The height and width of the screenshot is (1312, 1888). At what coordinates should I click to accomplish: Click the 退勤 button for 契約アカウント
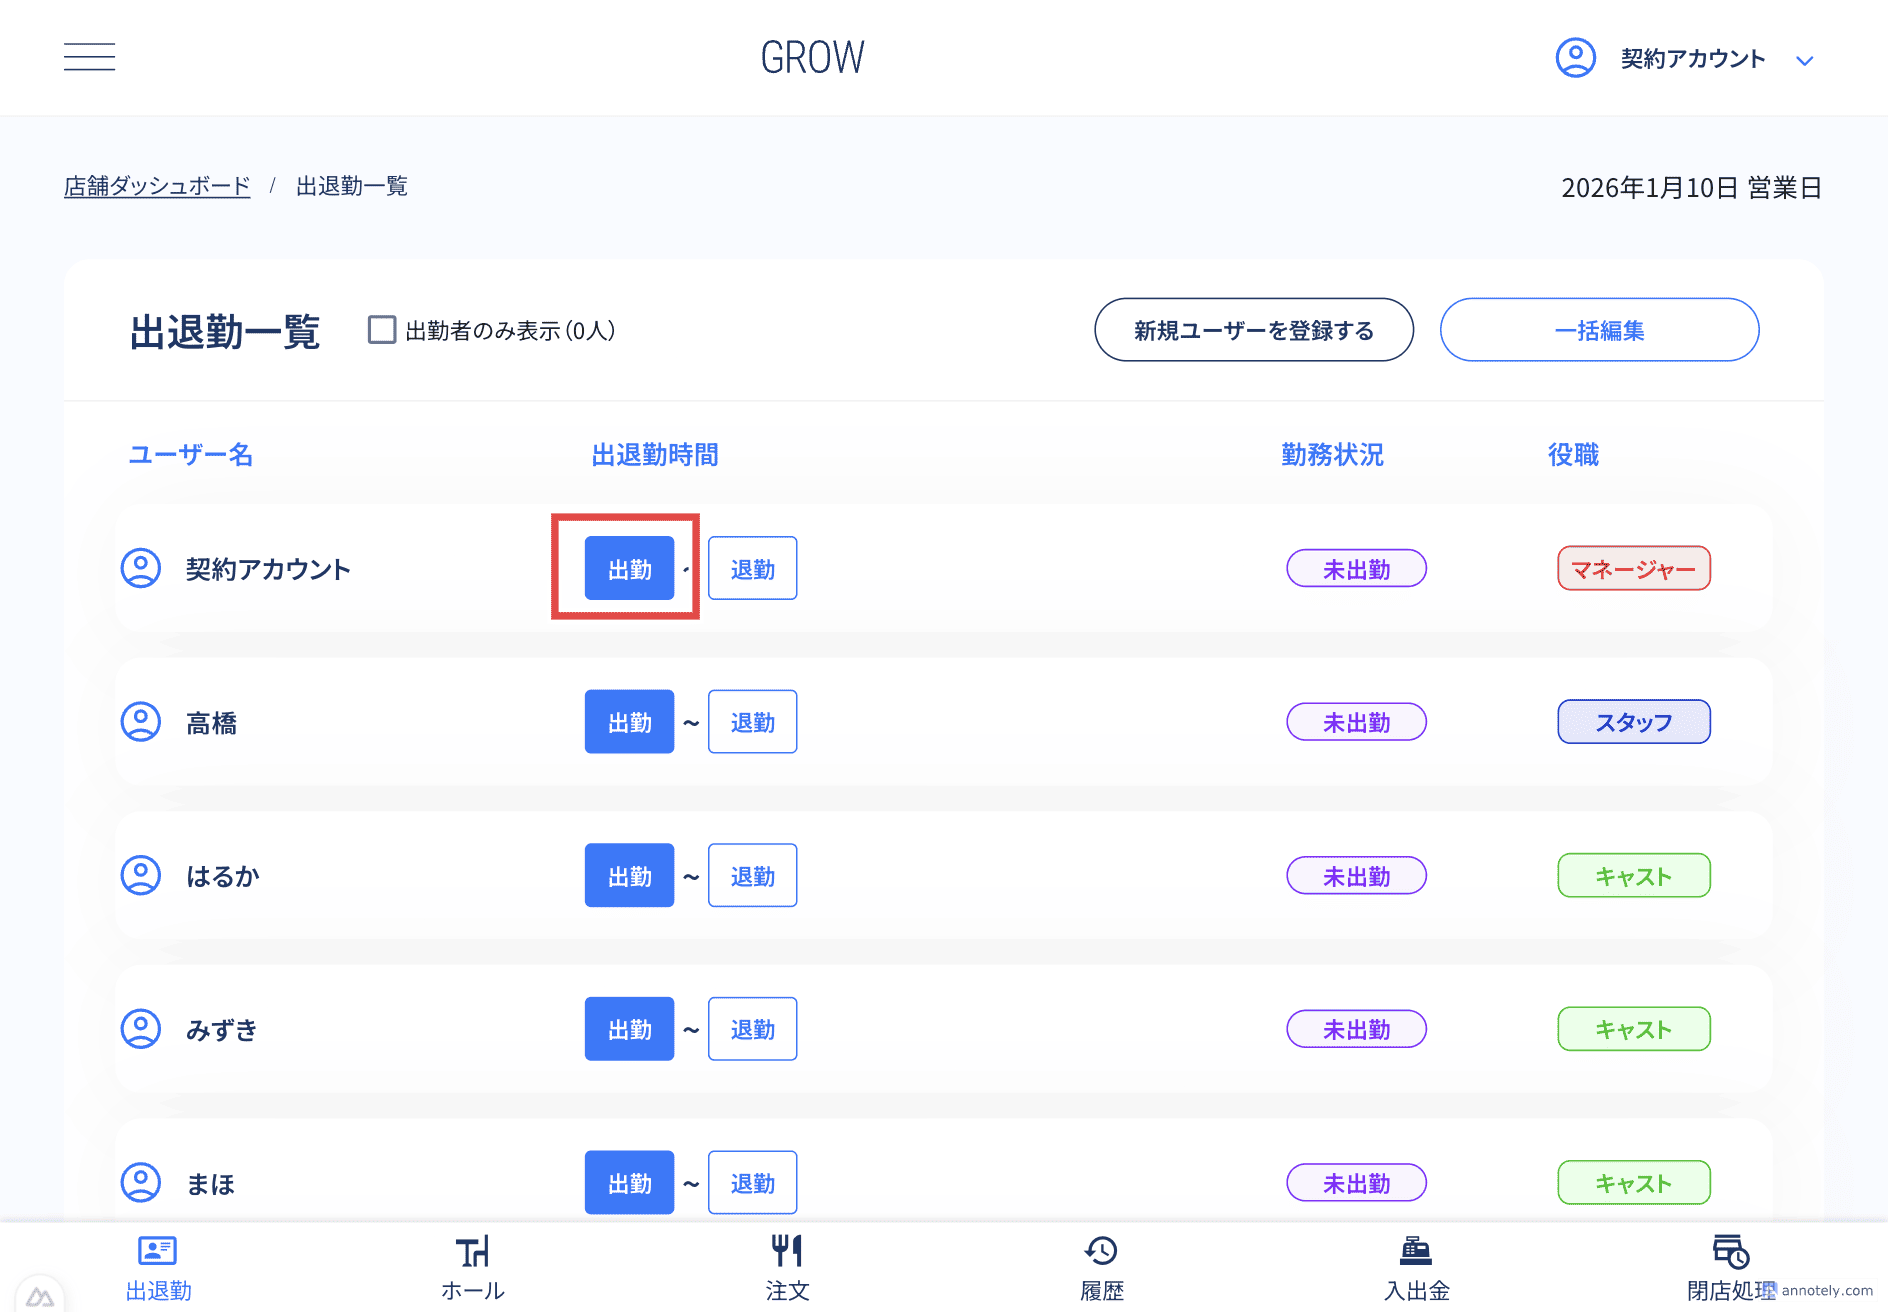click(x=752, y=568)
